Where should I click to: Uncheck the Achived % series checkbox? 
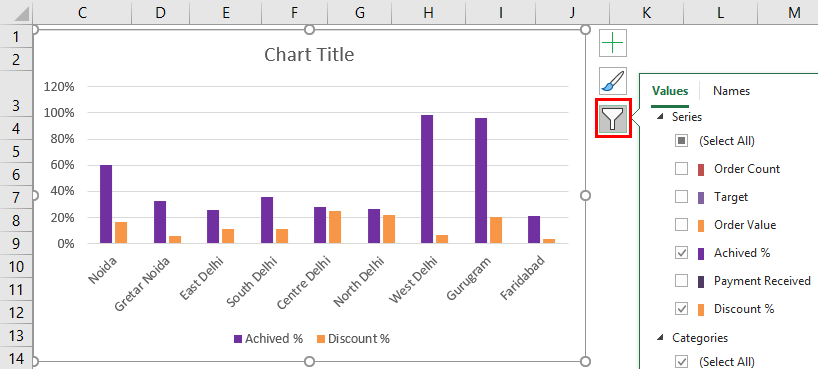click(681, 253)
